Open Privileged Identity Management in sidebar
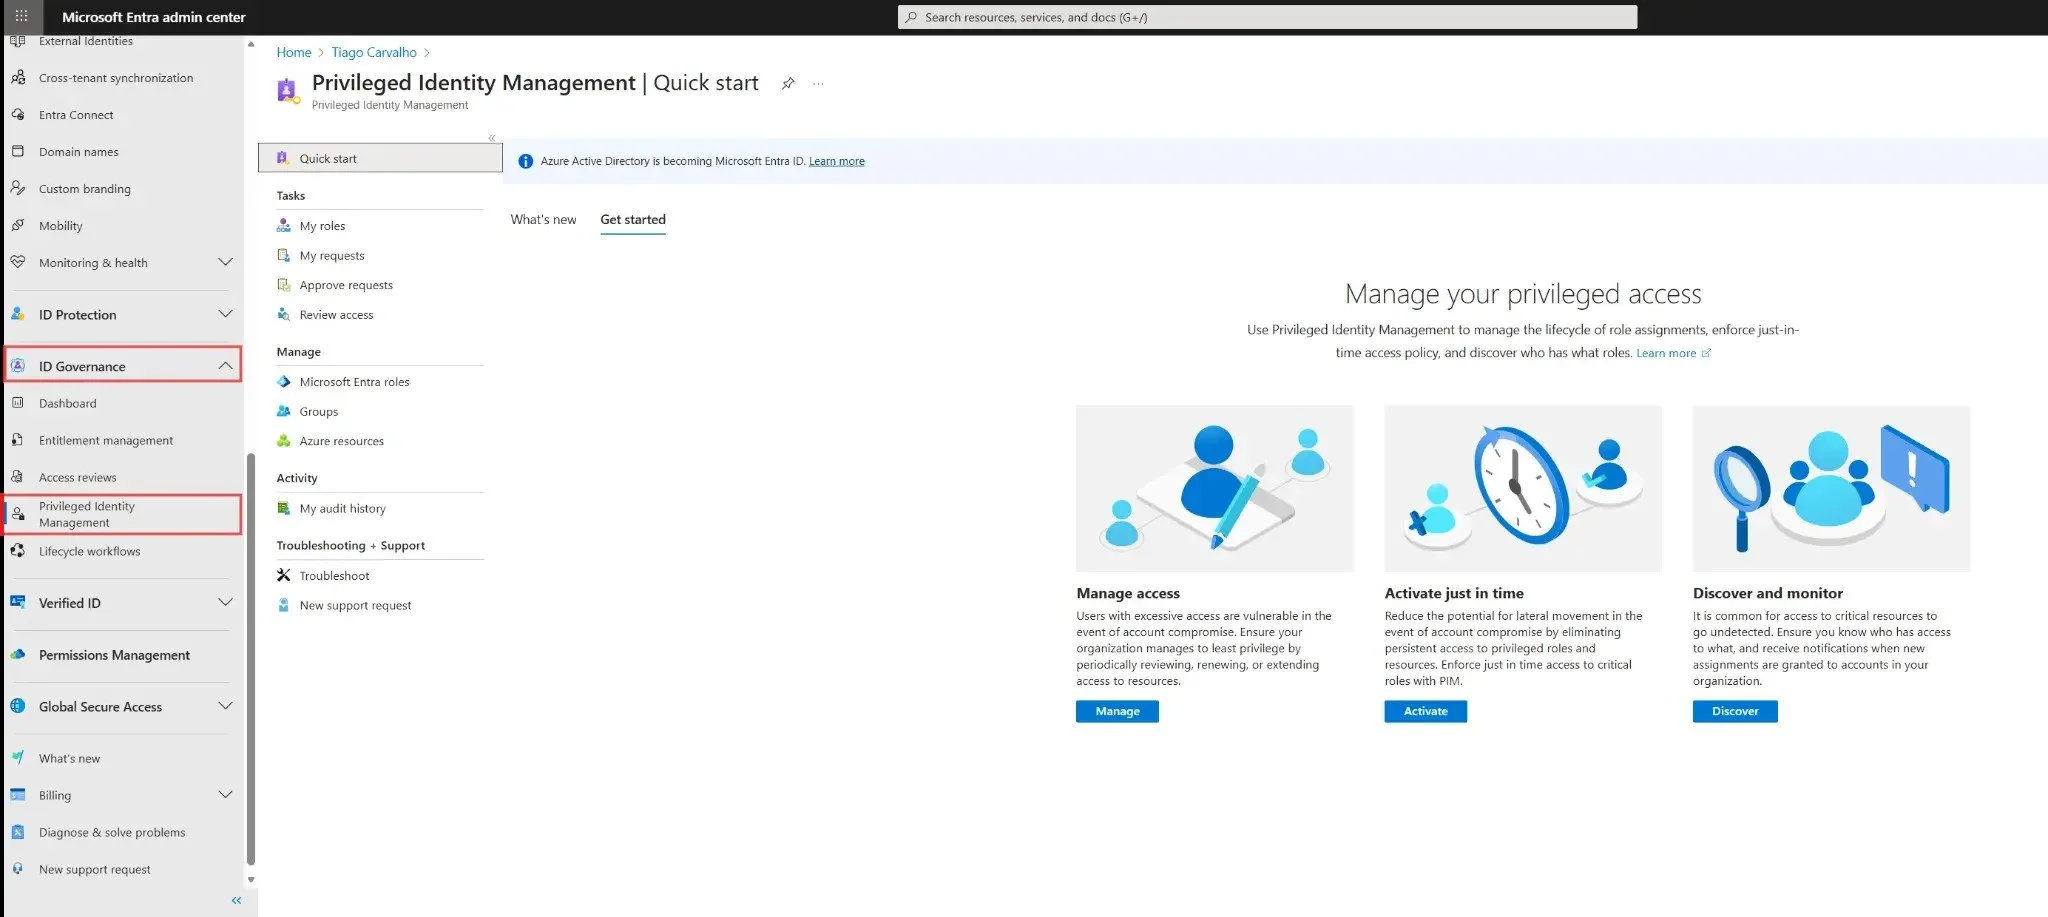 [123, 514]
